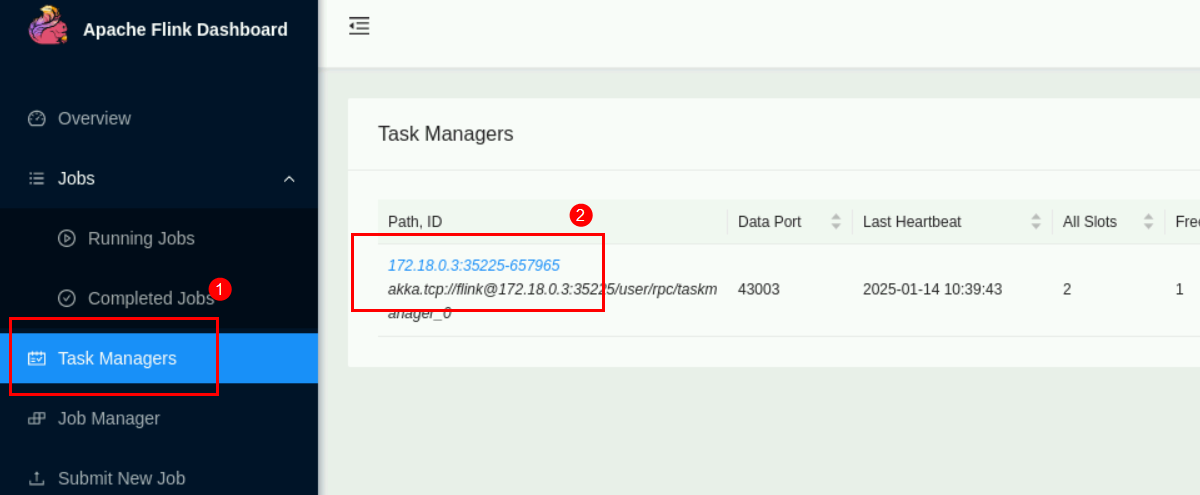
Task: Click the Jobs list icon
Action: 37,178
